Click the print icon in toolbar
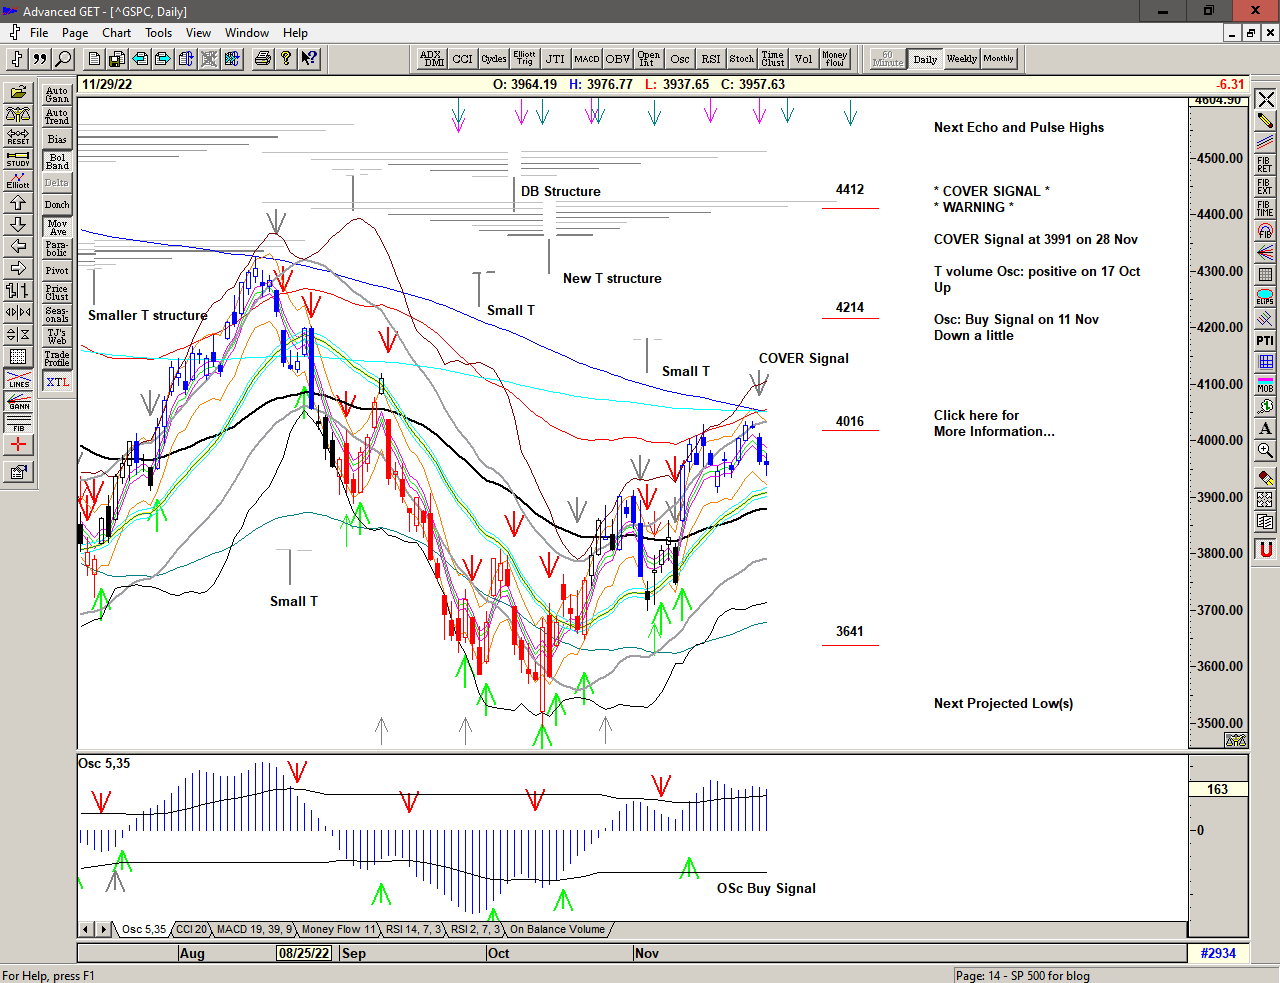The height and width of the screenshot is (983, 1280). point(262,59)
